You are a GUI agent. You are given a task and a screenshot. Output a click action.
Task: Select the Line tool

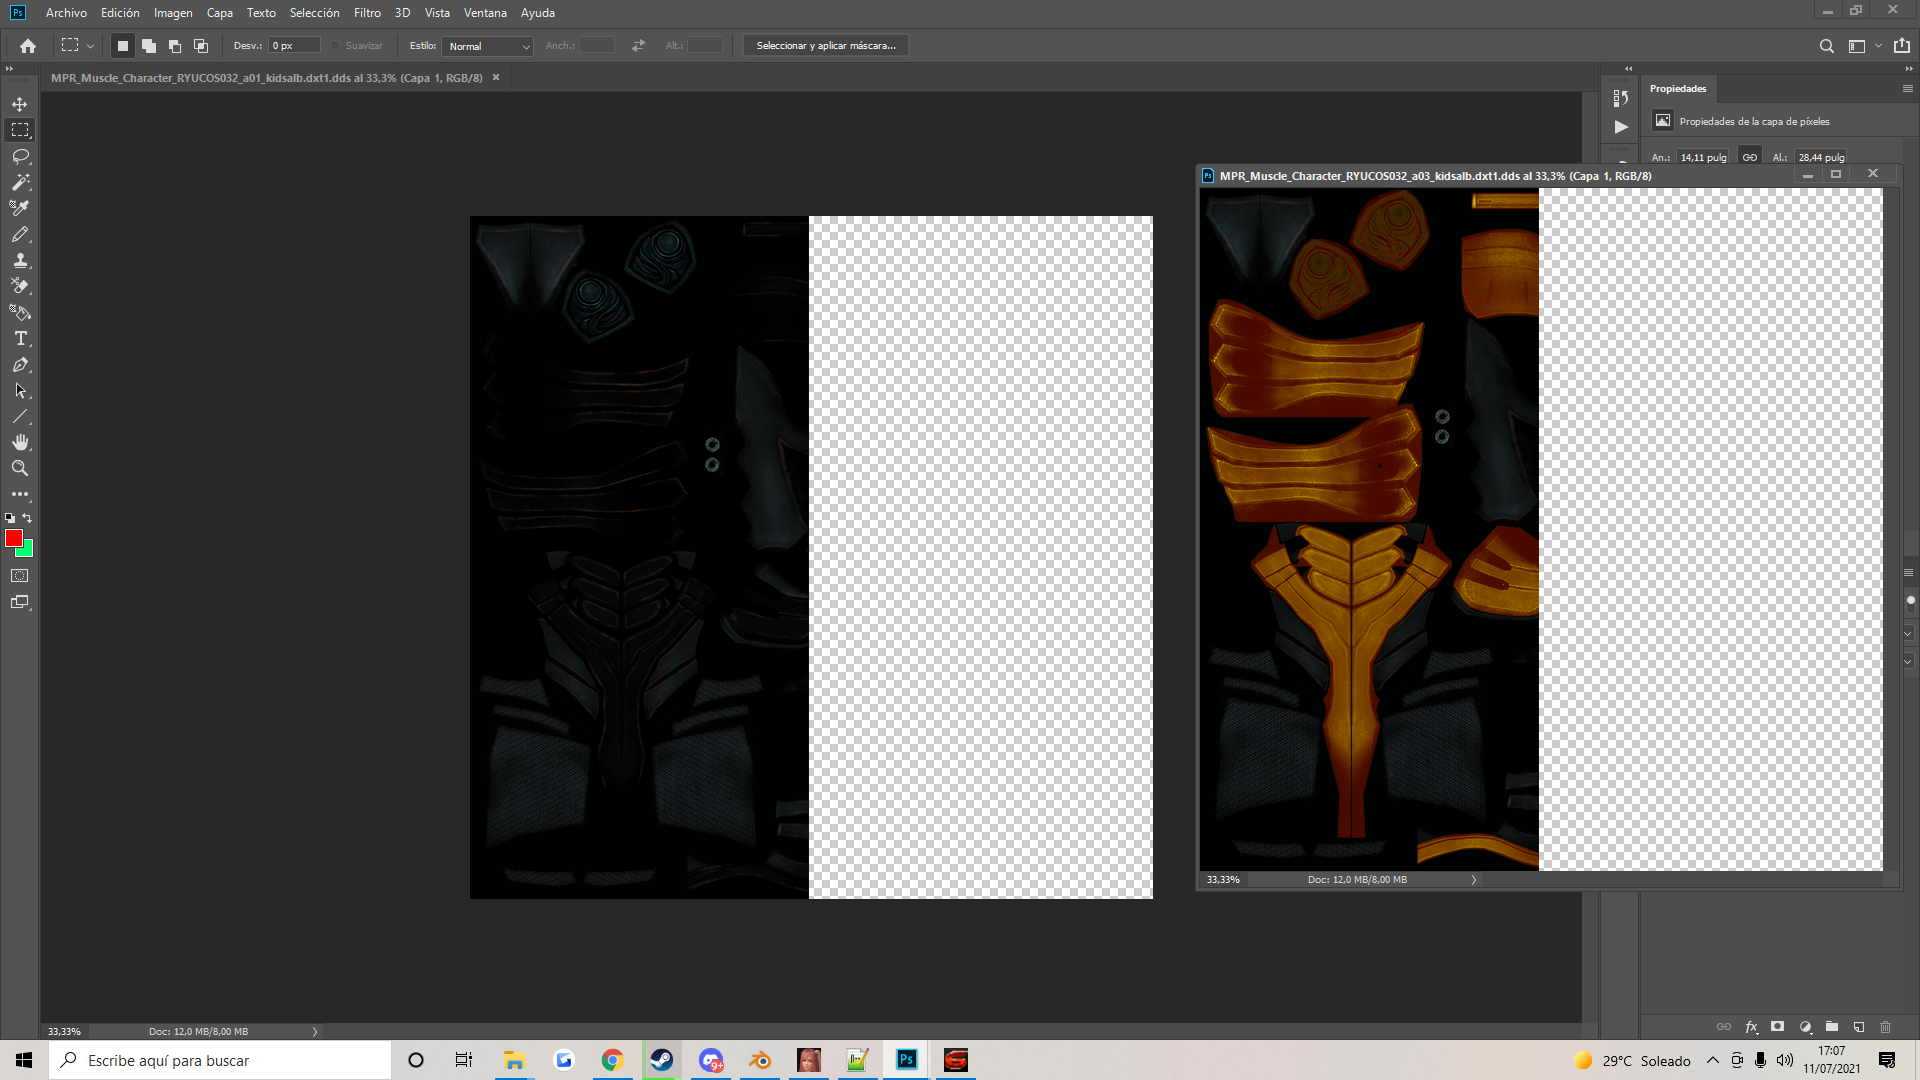tap(20, 416)
